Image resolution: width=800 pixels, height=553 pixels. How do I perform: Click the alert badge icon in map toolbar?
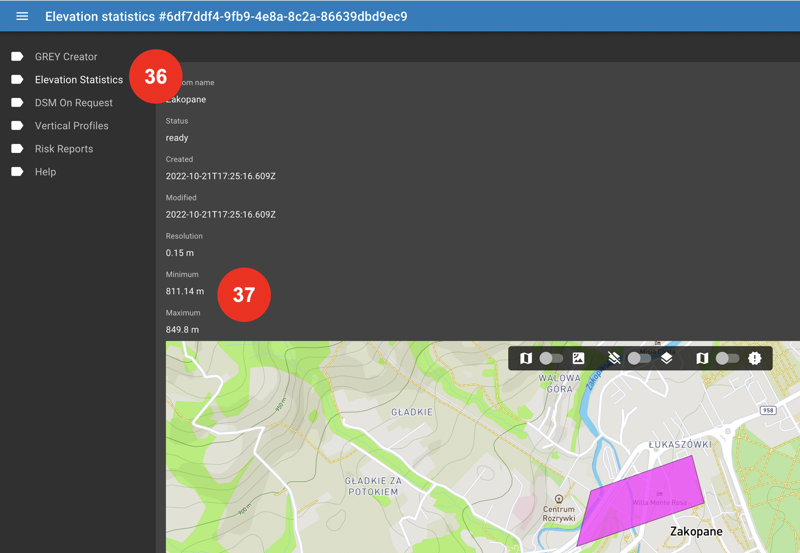coord(755,358)
